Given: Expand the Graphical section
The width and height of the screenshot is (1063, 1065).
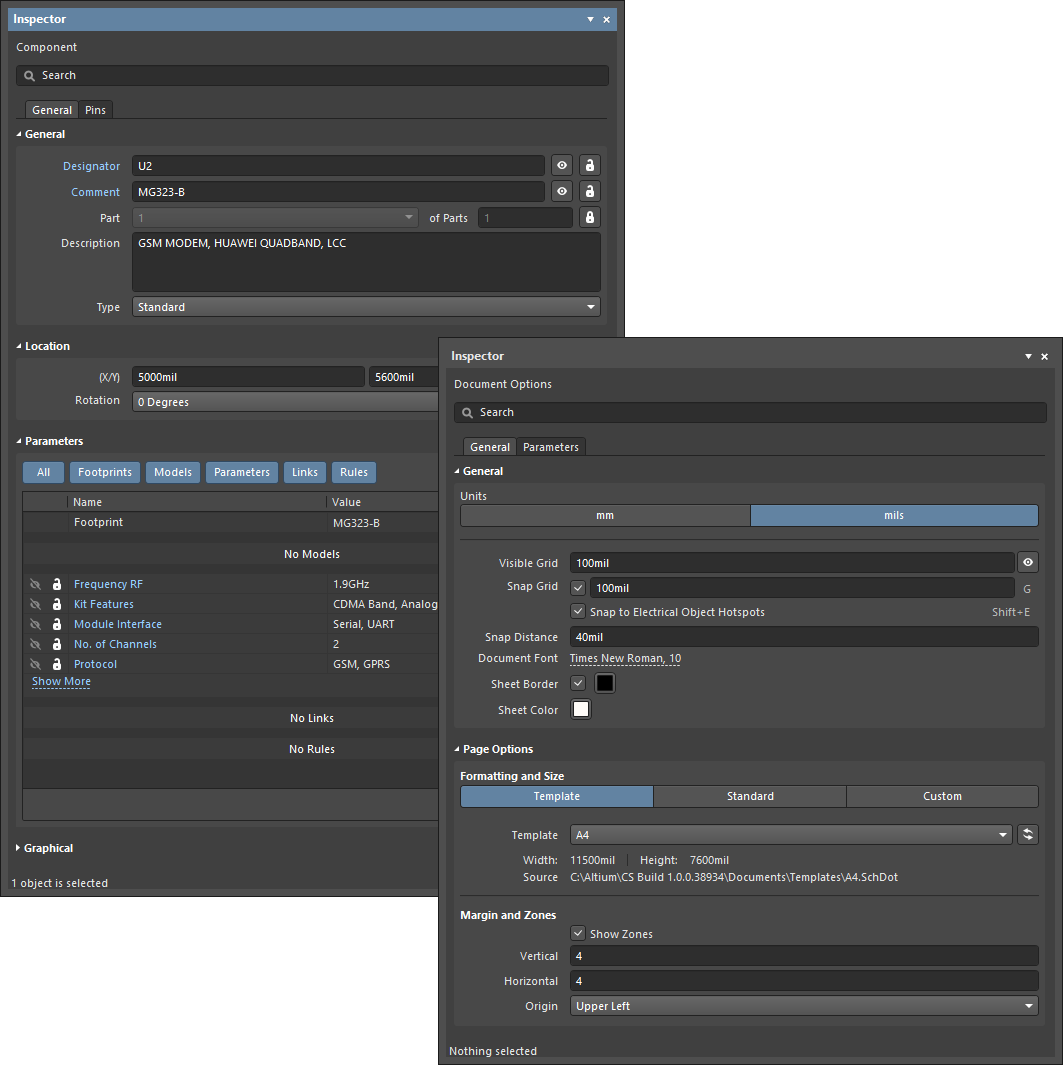Looking at the screenshot, I should [x=47, y=848].
